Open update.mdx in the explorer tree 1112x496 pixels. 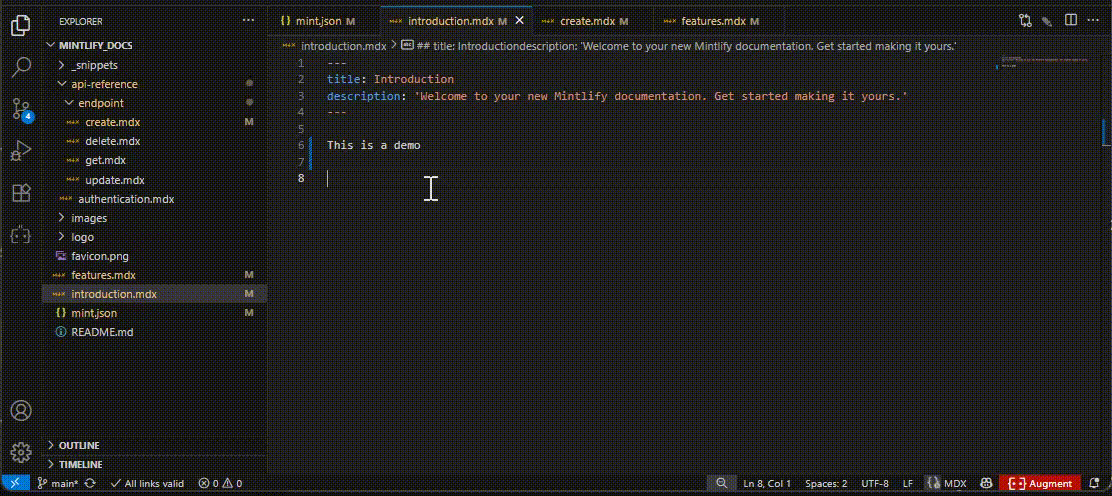(x=155, y=180)
